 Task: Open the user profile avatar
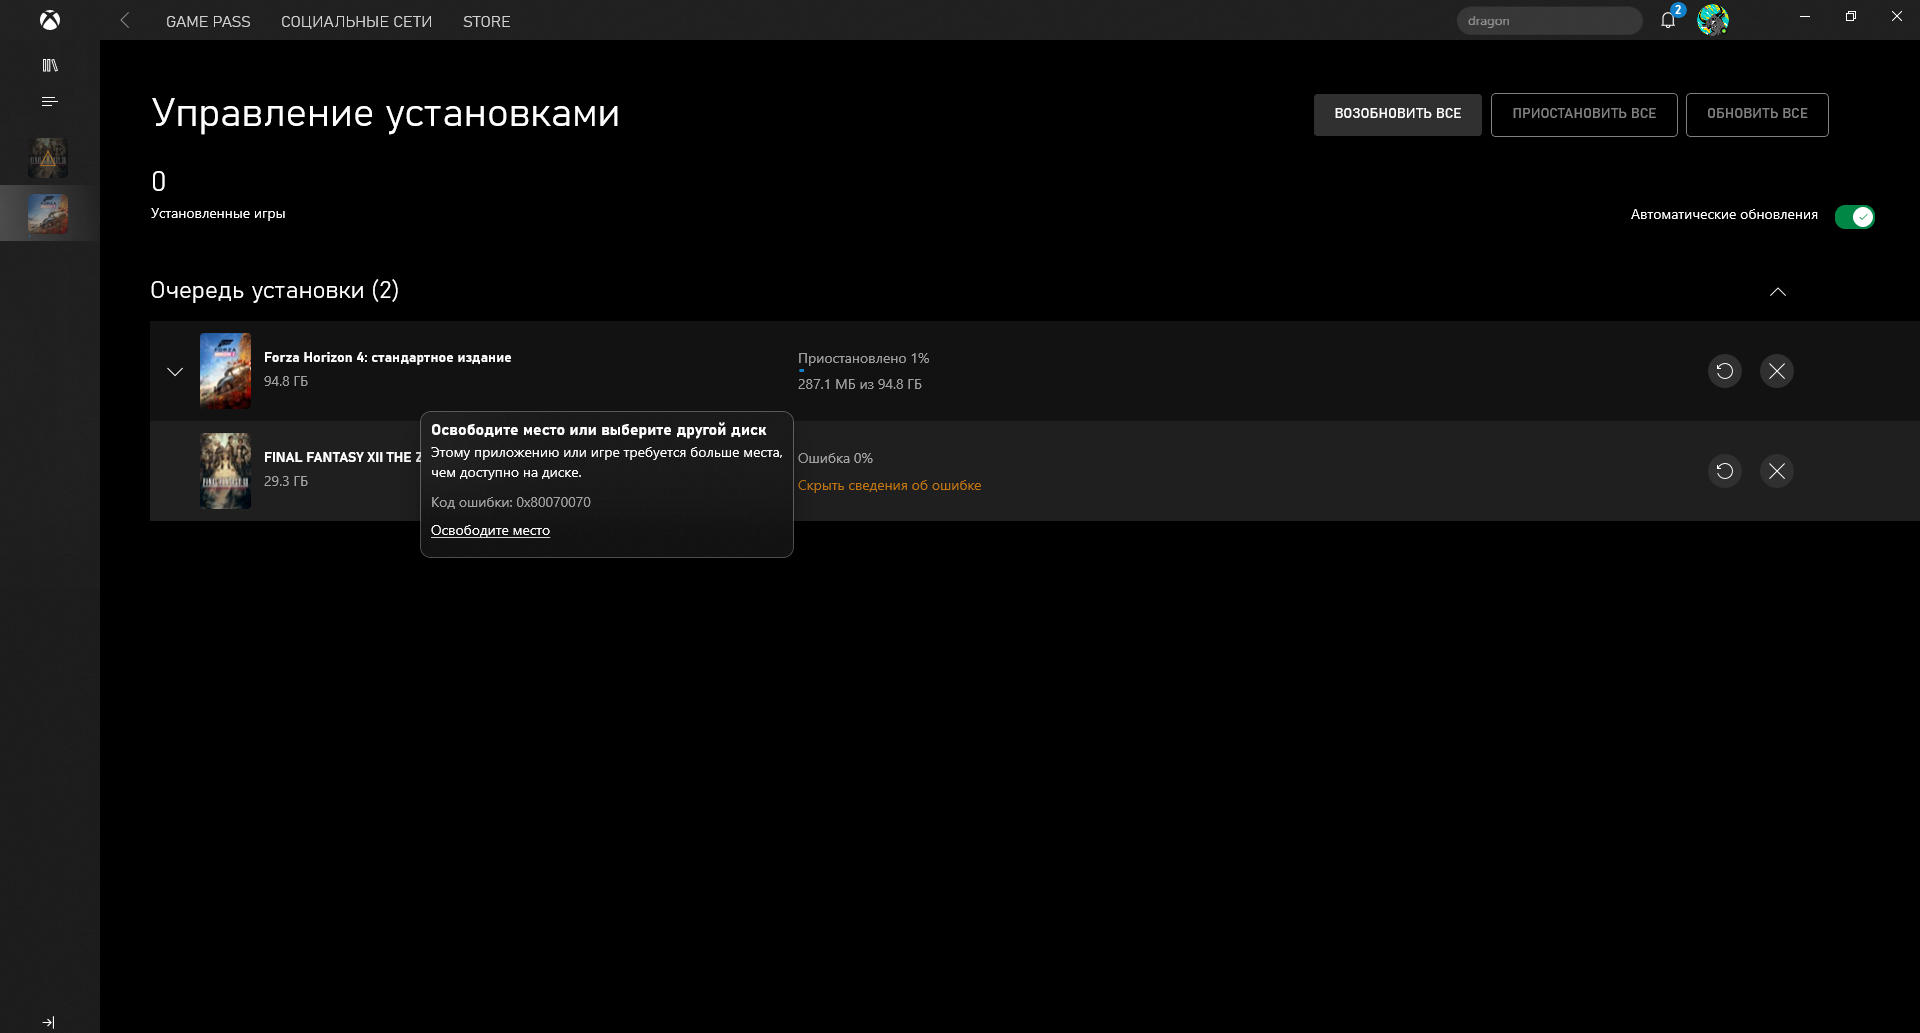click(1713, 20)
